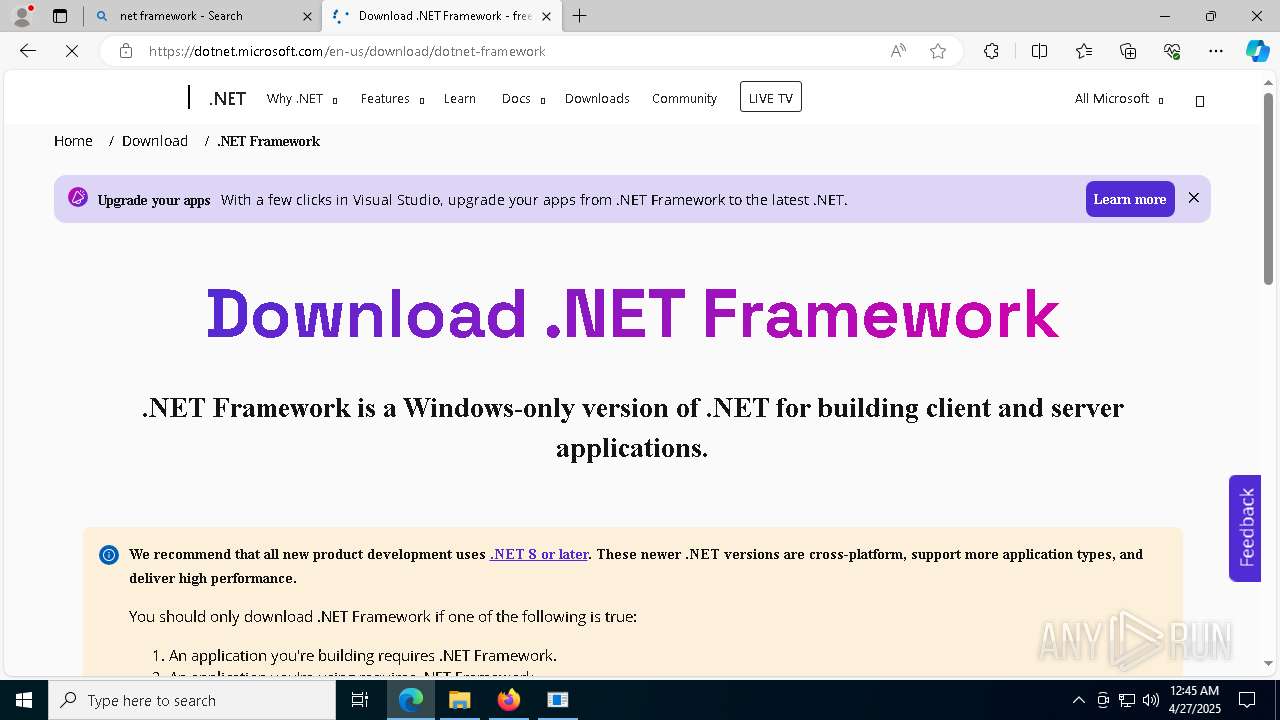
Task: Add page to favorites star
Action: click(x=938, y=51)
